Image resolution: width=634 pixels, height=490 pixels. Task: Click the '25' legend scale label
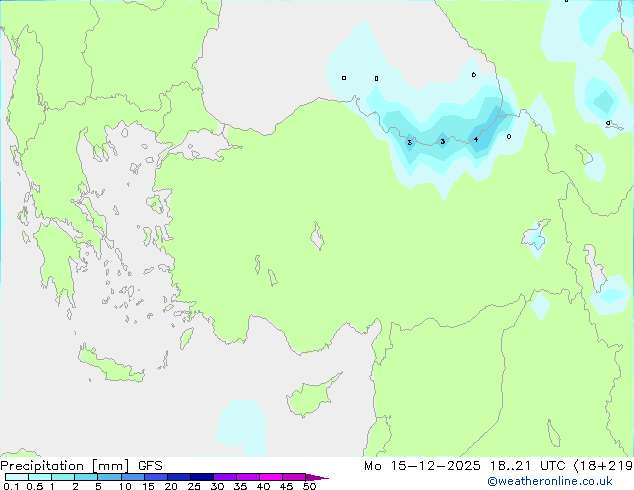pos(194,486)
